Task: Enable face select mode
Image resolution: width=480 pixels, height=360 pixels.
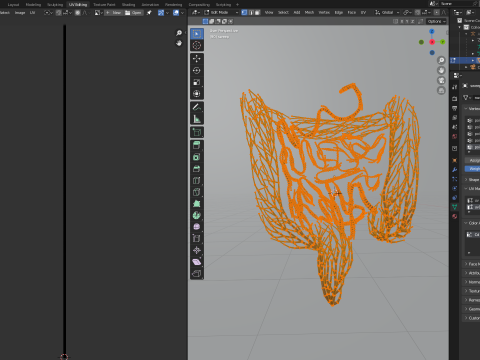Action: click(x=257, y=13)
